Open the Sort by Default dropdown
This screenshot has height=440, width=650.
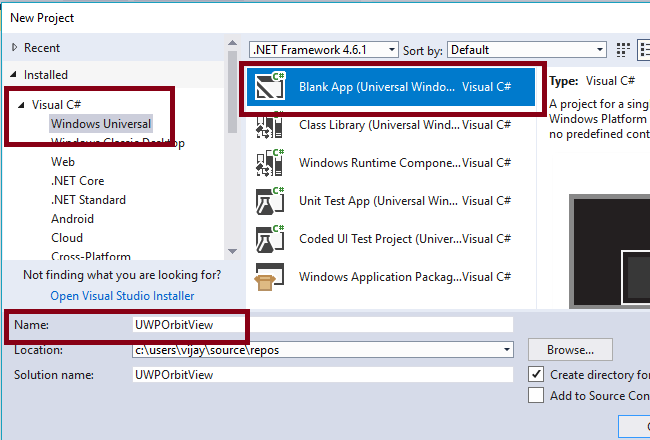(x=527, y=50)
